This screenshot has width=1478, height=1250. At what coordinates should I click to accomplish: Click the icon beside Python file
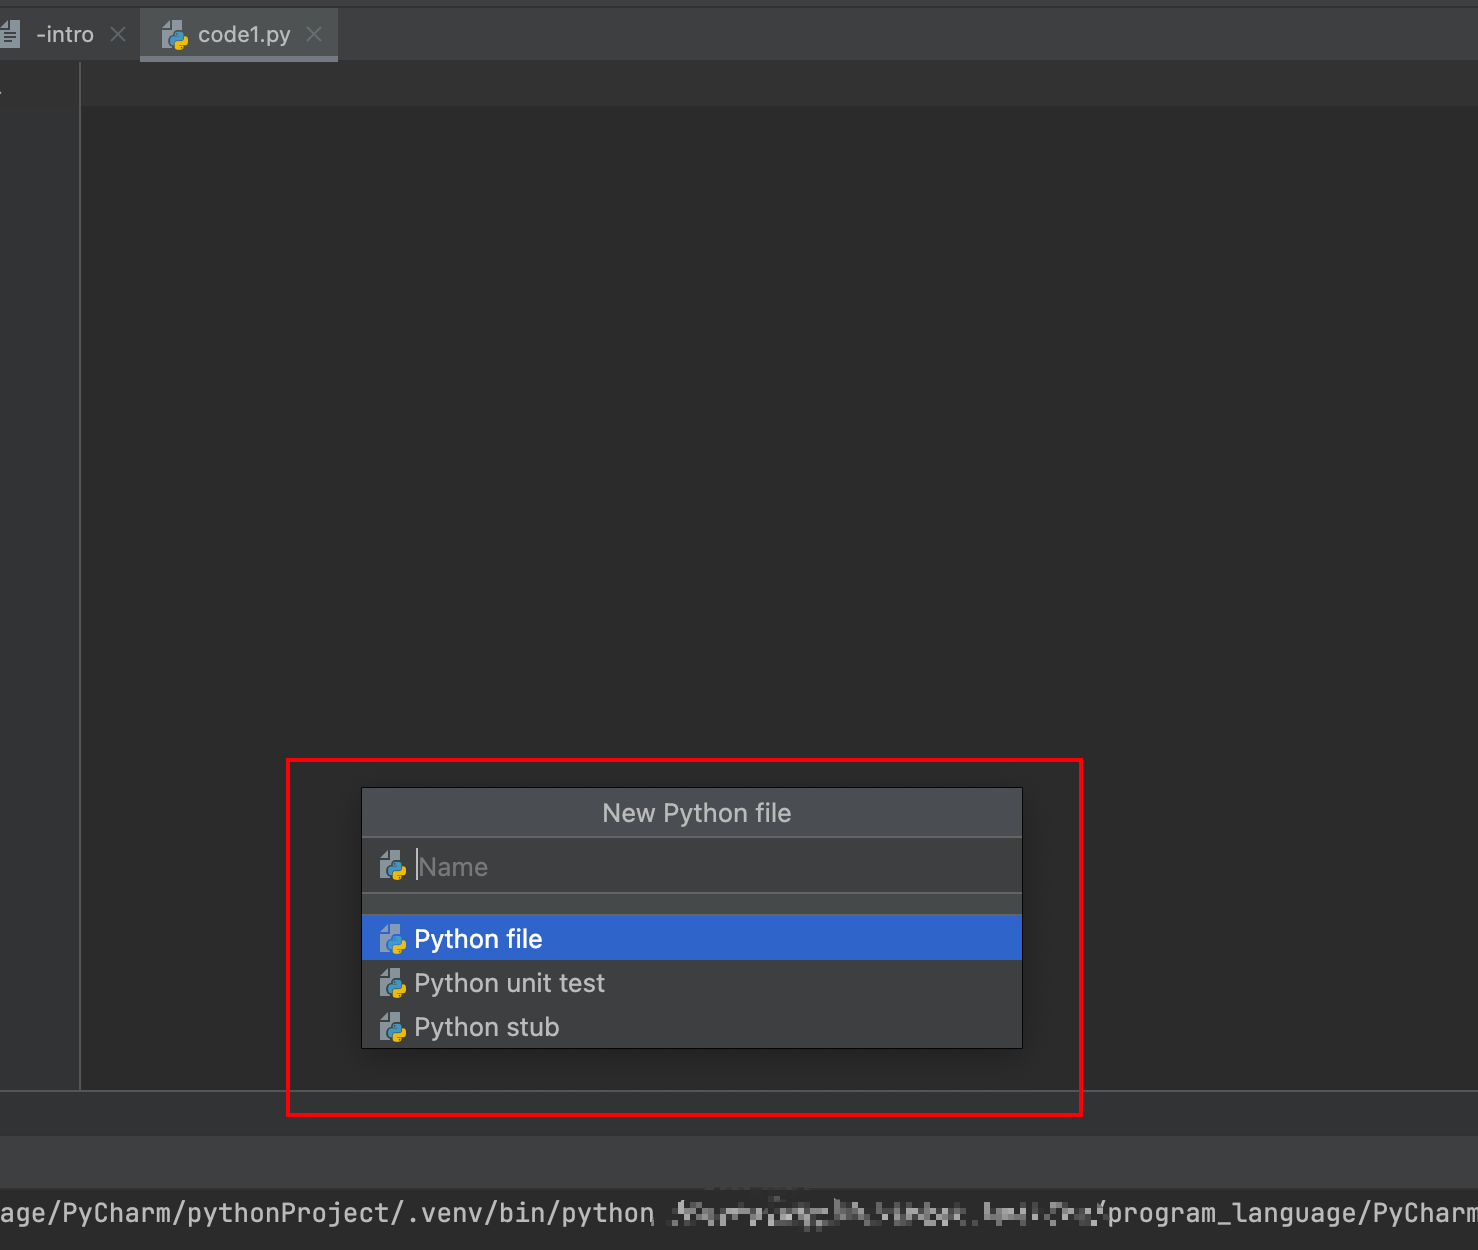tap(393, 939)
